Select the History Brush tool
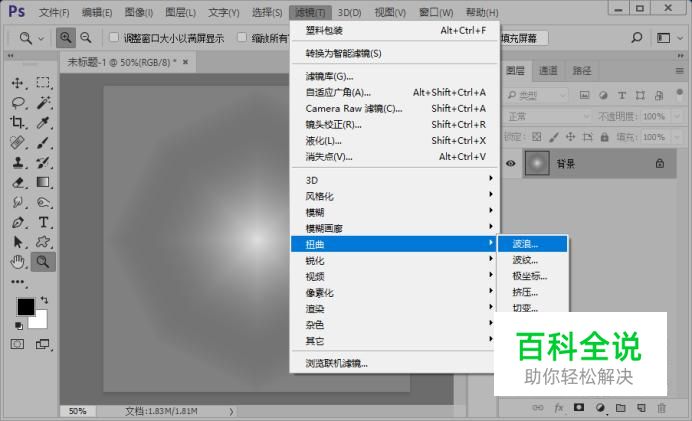The width and height of the screenshot is (692, 421). 43,162
